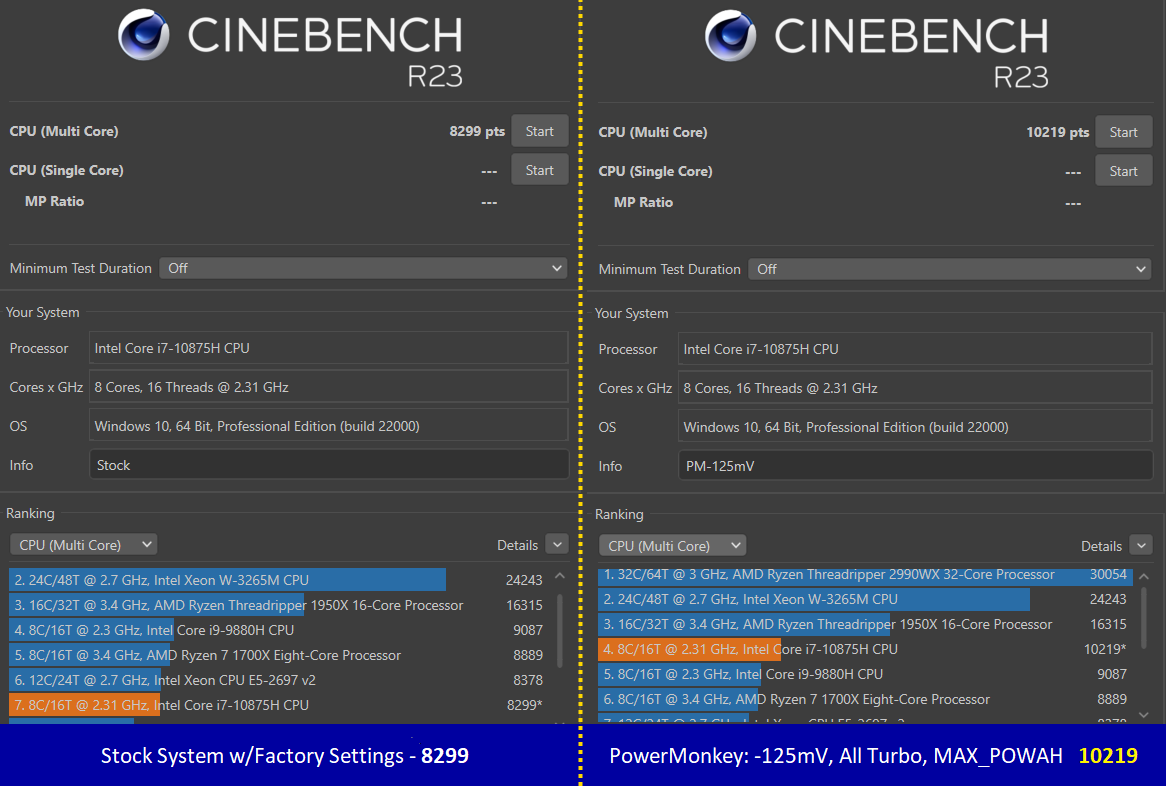This screenshot has height=786, width=1166.
Task: Click the ranking scrollbar thumb in right window
Action: coord(1144,619)
